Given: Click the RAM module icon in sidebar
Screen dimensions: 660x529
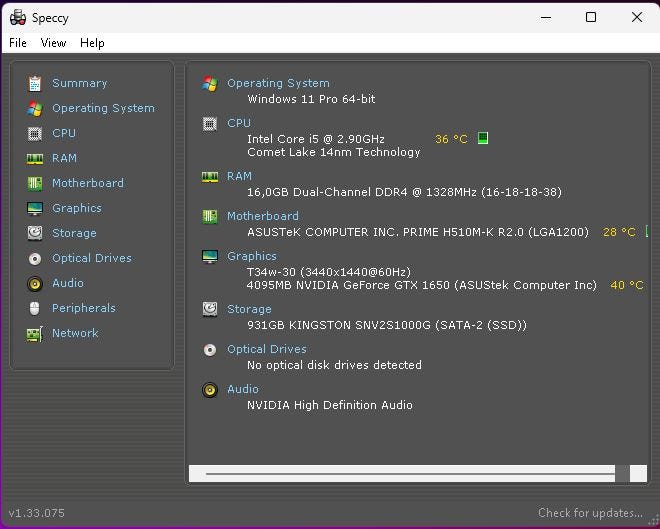Looking at the screenshot, I should 35,159.
